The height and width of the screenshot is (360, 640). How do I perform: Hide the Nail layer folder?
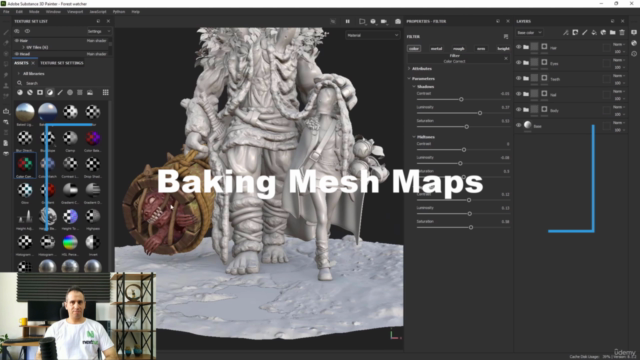[x=518, y=94]
